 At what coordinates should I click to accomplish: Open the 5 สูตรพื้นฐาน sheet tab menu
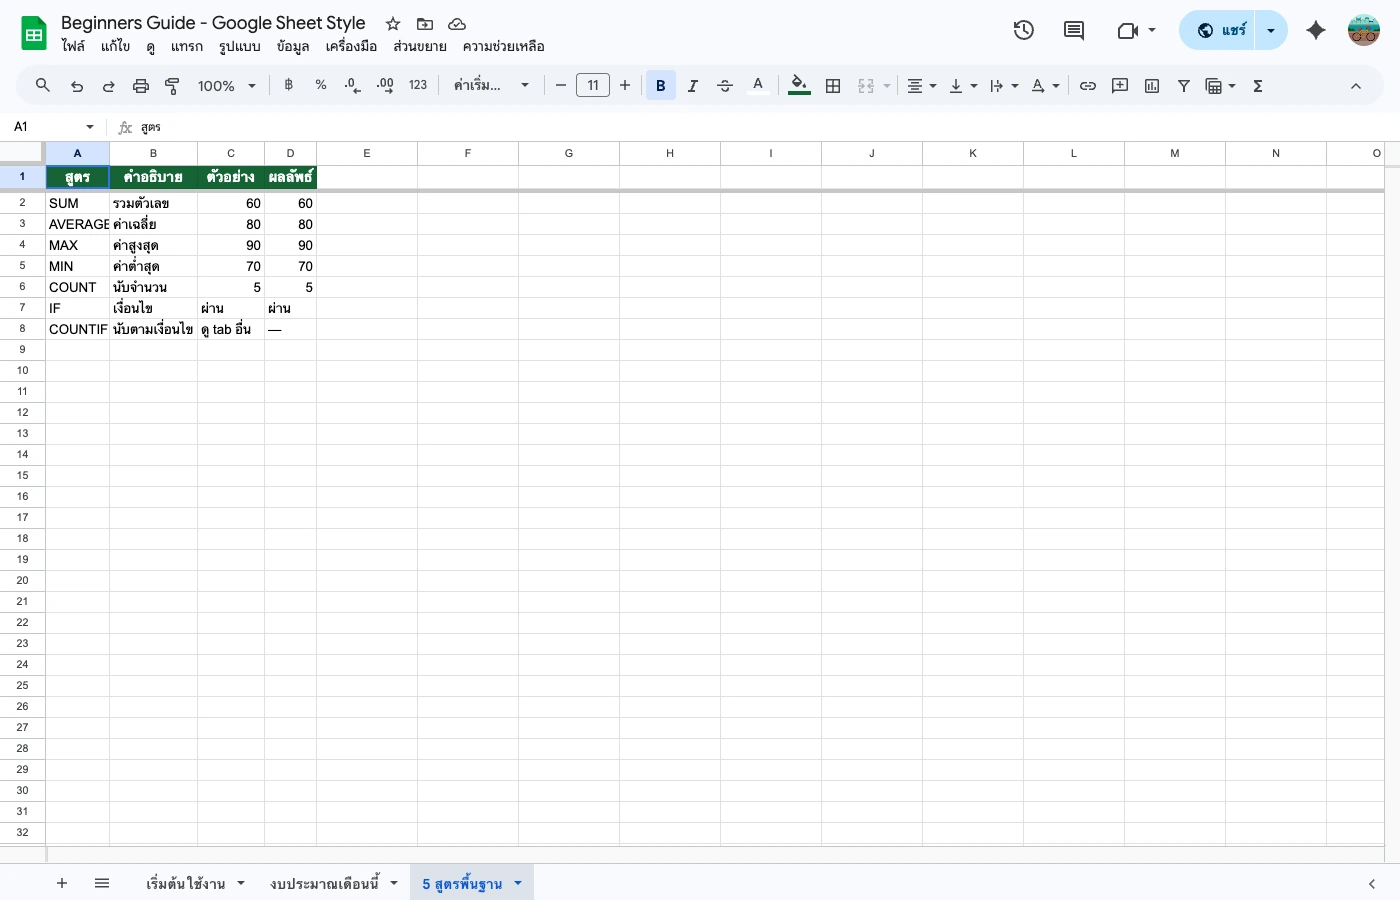pyautogui.click(x=517, y=883)
